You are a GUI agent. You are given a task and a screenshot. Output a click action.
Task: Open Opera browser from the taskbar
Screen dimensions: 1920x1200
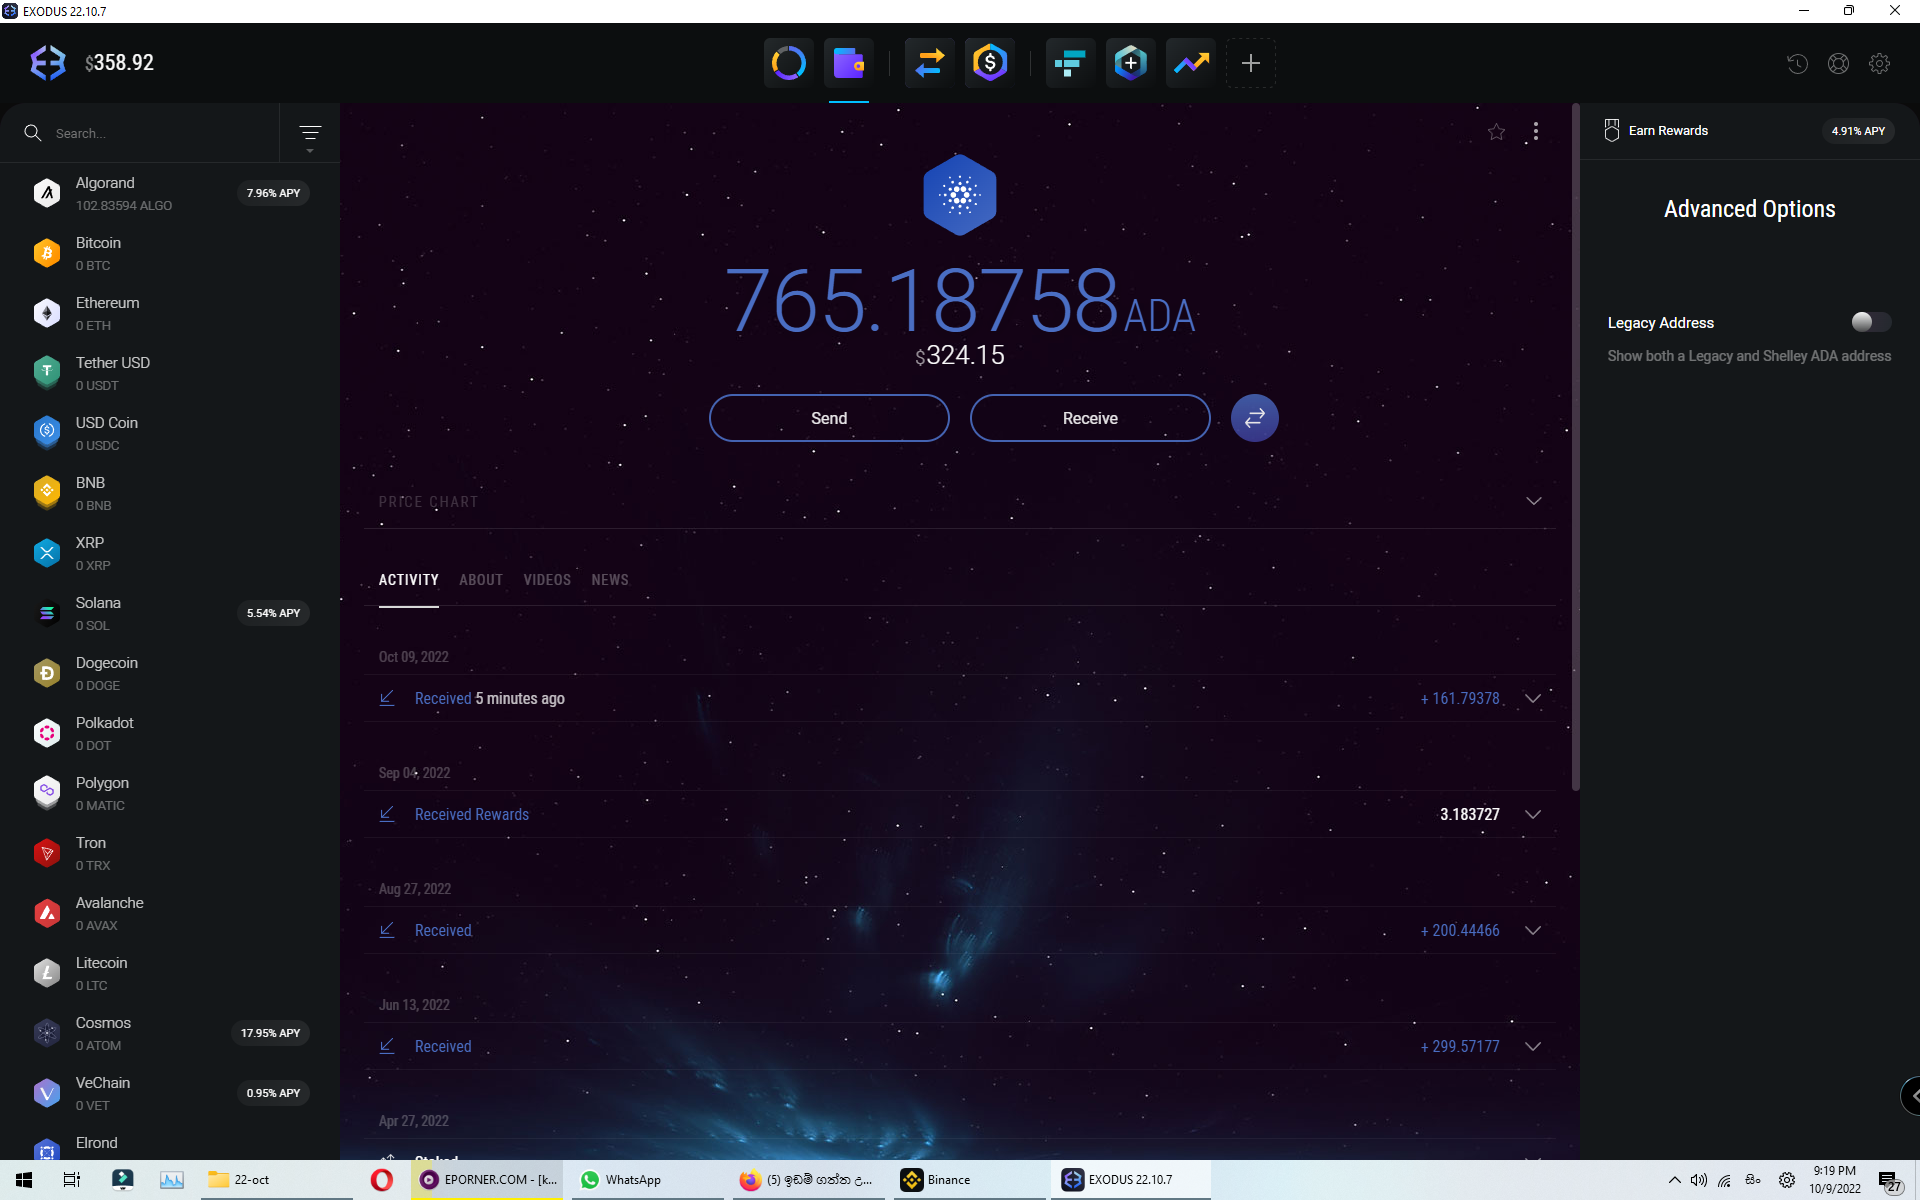[381, 1180]
